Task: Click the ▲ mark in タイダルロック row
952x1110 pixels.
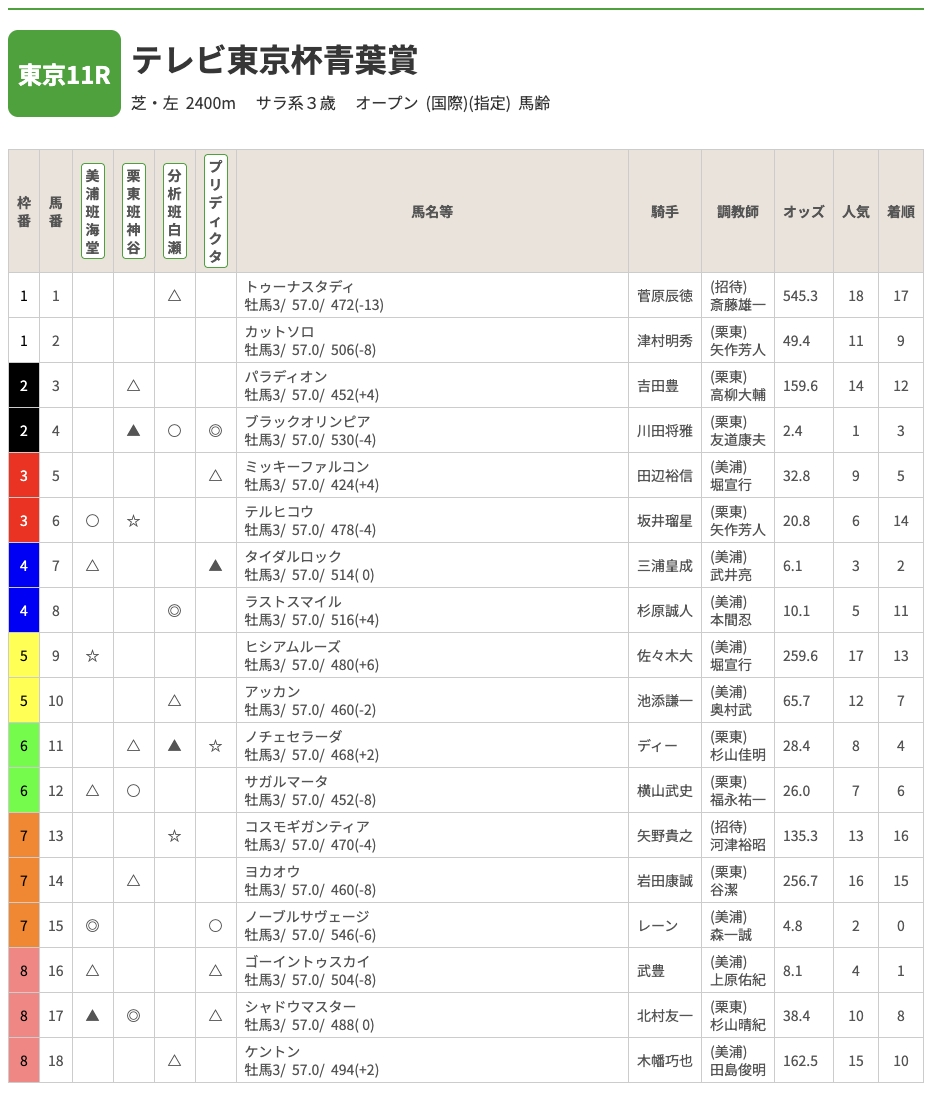Action: (215, 566)
